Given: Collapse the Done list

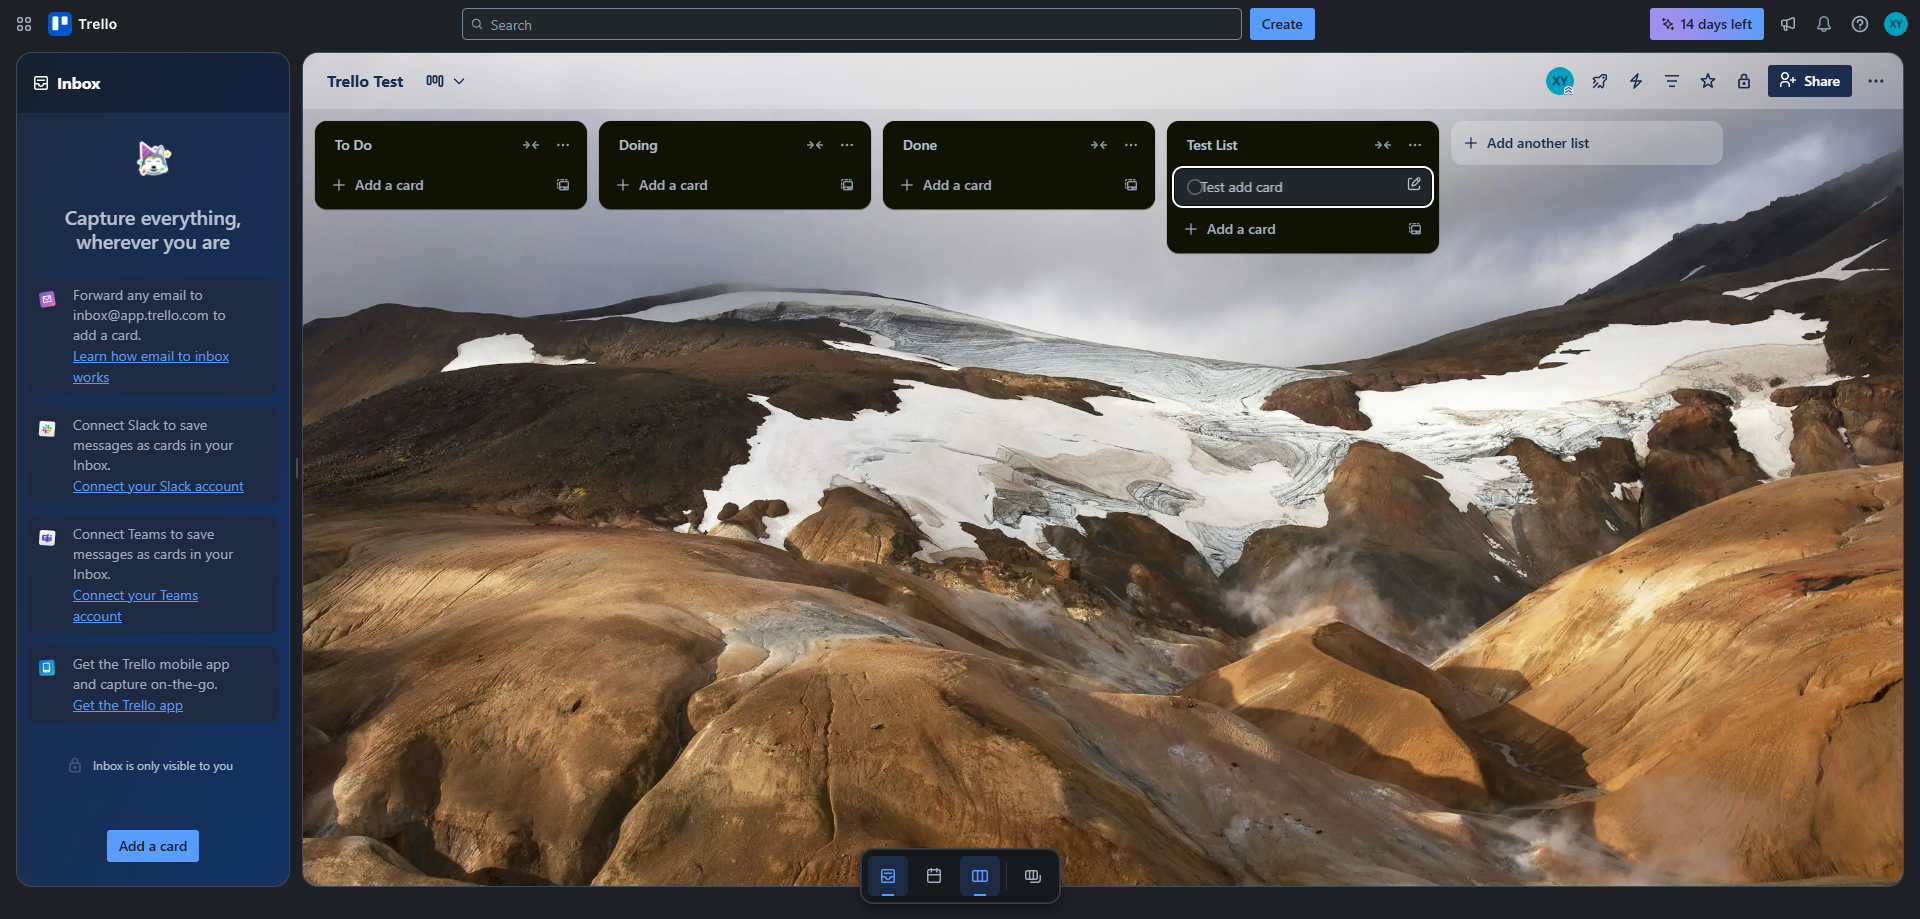Looking at the screenshot, I should [x=1099, y=145].
